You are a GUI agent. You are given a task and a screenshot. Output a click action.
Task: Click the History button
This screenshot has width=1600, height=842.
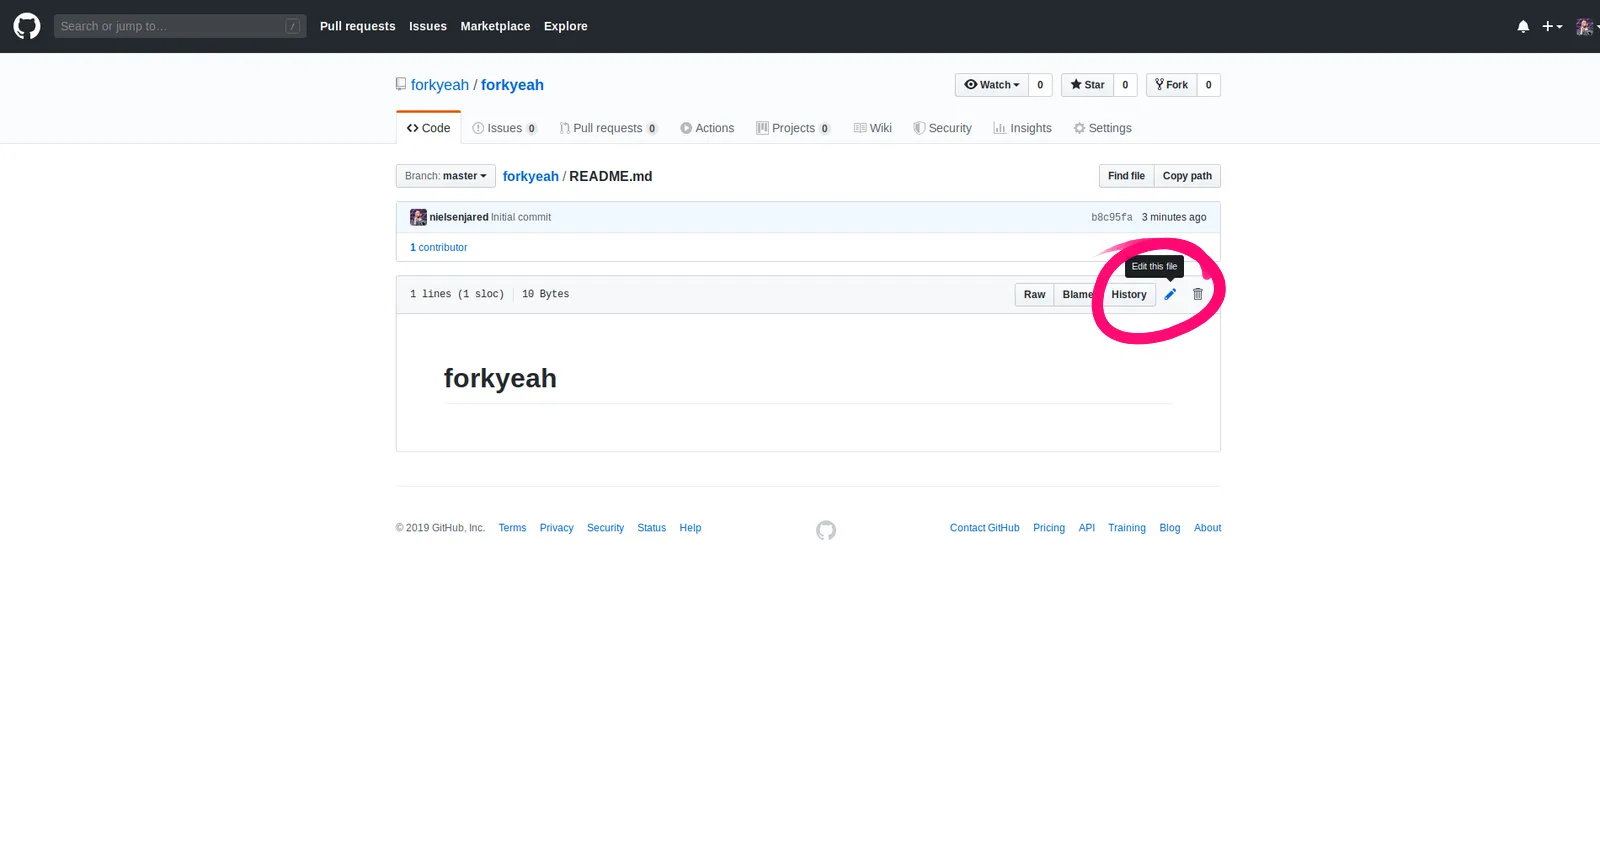[1129, 294]
